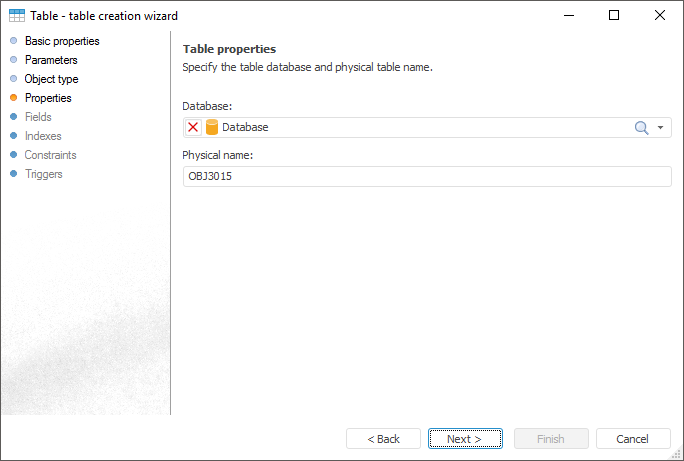
Task: Click the Finish button
Action: 550,439
